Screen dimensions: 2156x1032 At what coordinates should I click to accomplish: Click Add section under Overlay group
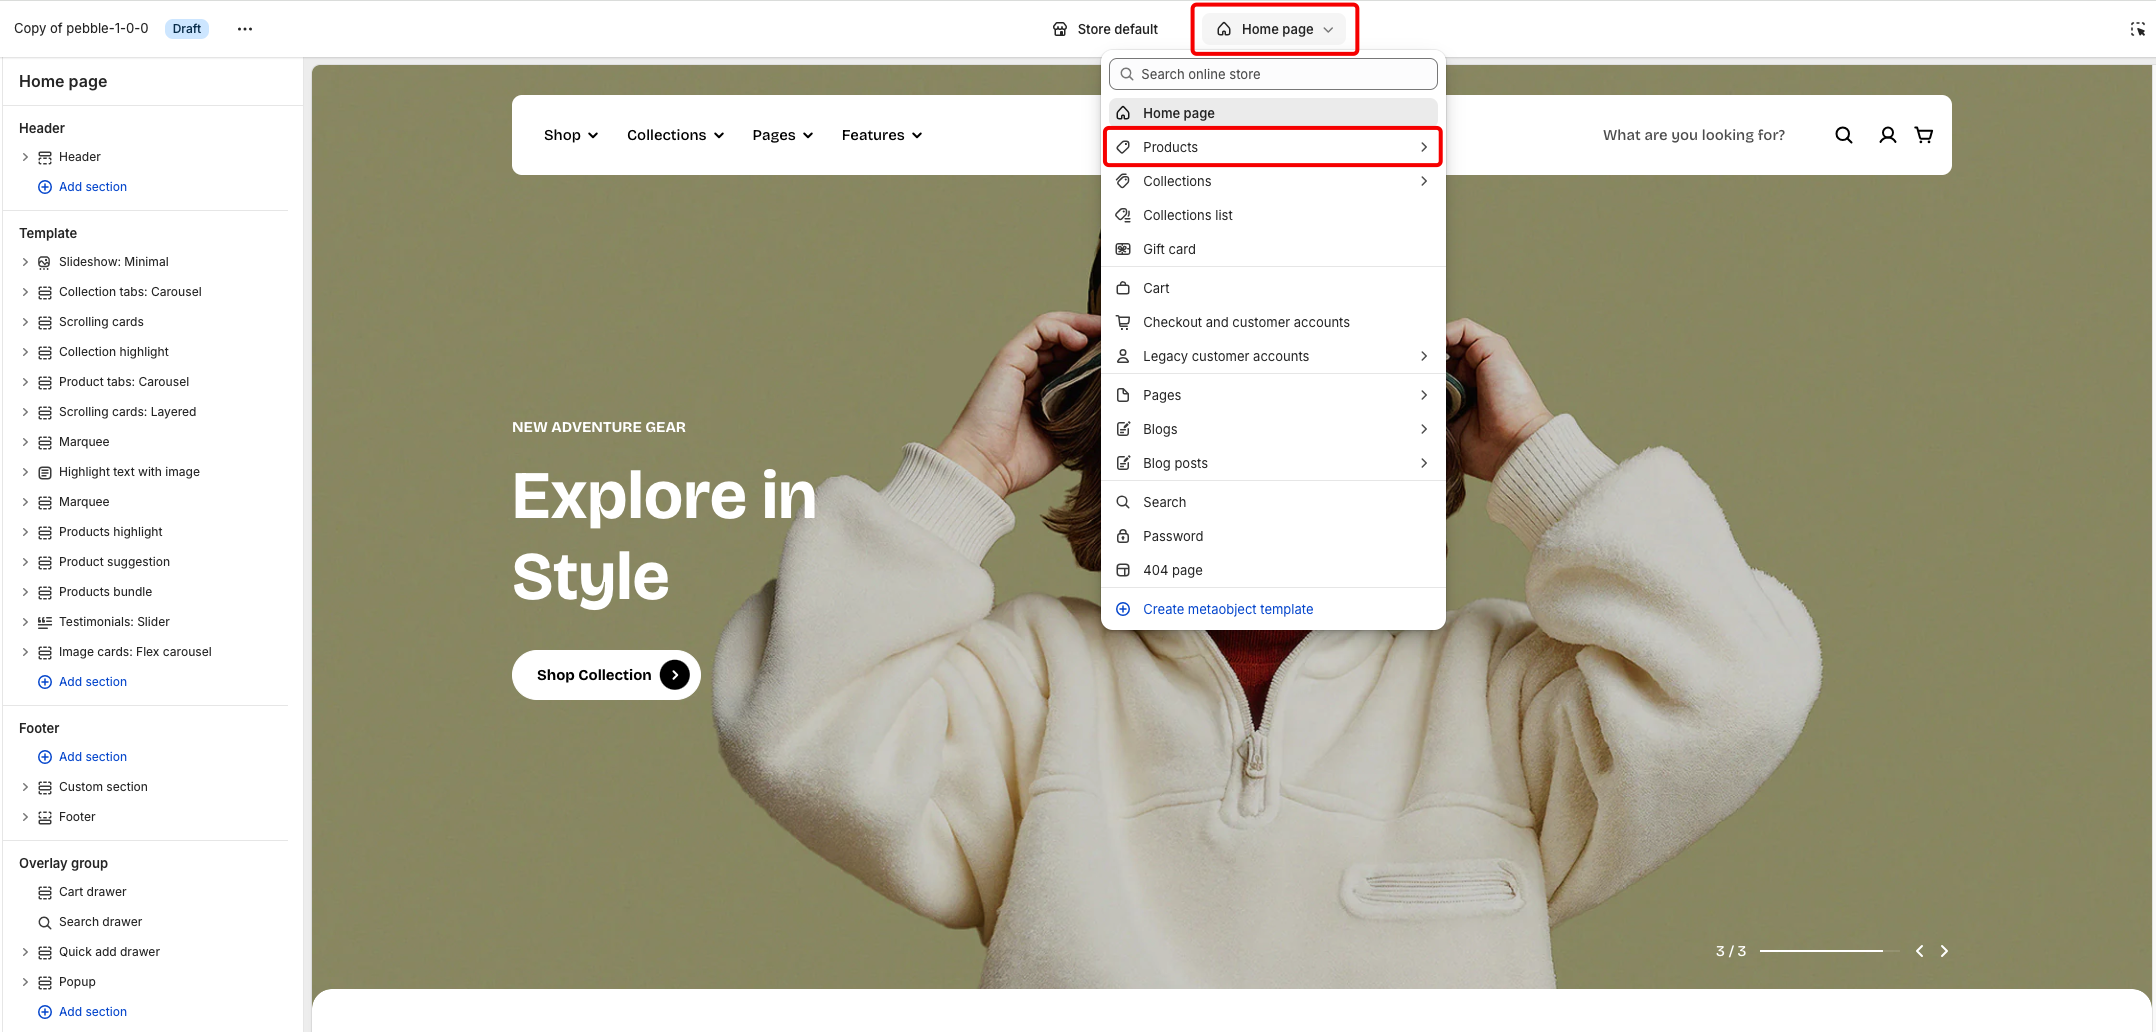pyautogui.click(x=82, y=1012)
